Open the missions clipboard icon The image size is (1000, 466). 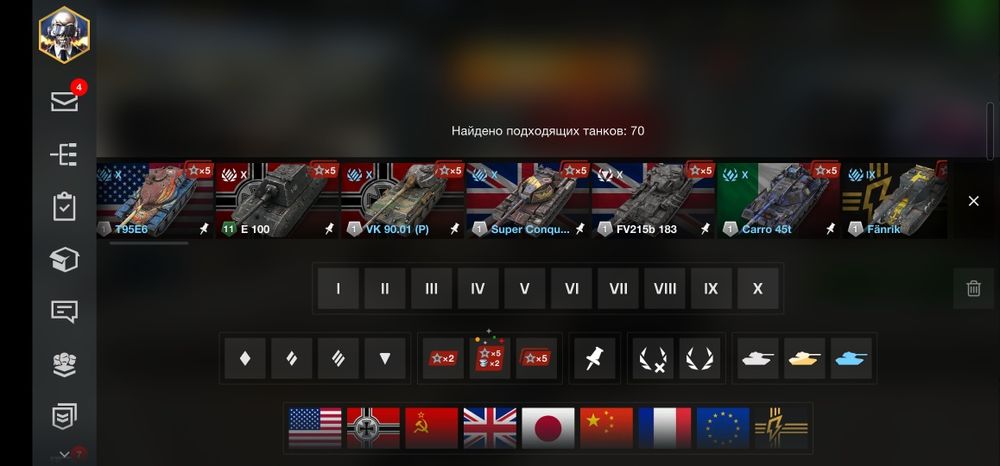click(x=64, y=207)
